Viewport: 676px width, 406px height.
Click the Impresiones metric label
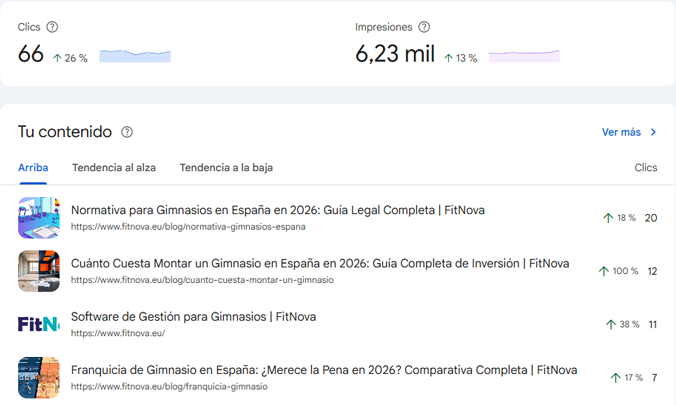[384, 27]
